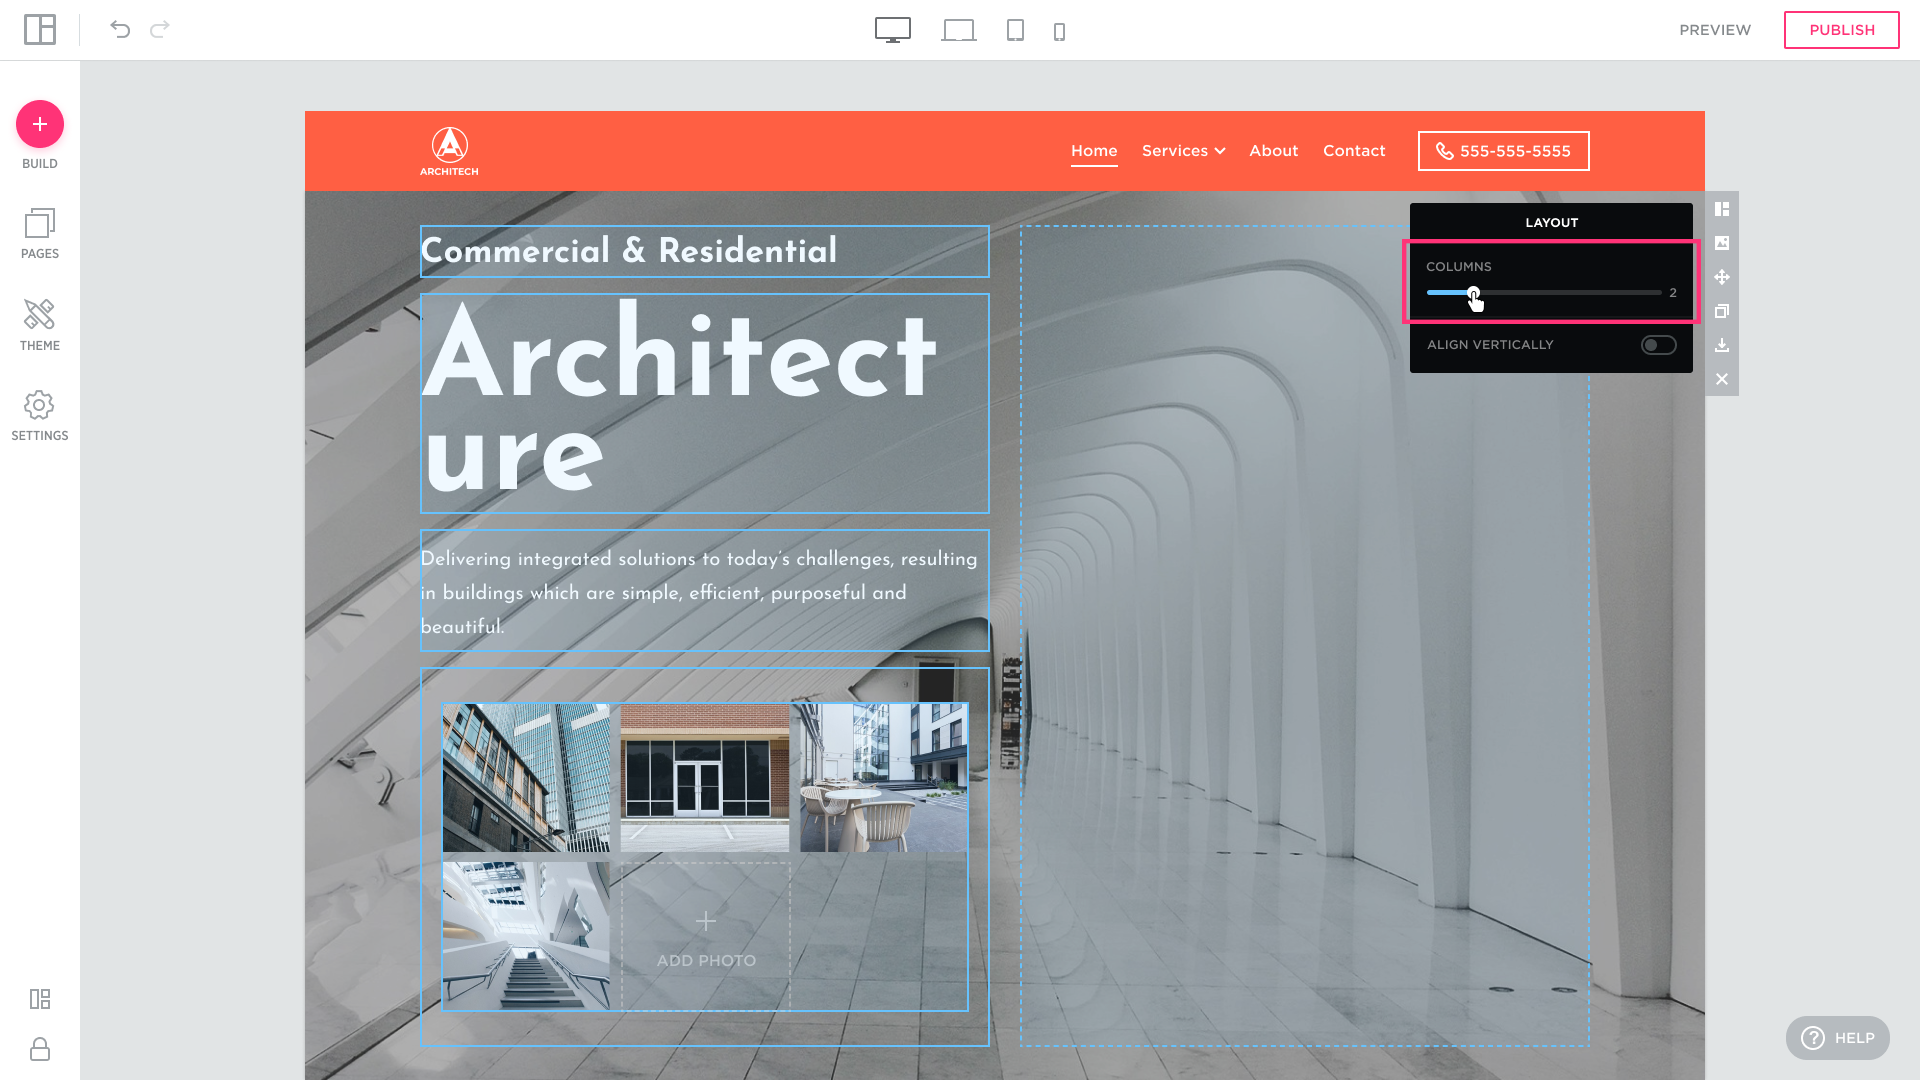Open the top-left layout panel toggle
Image resolution: width=1920 pixels, height=1080 pixels.
pos(40,30)
